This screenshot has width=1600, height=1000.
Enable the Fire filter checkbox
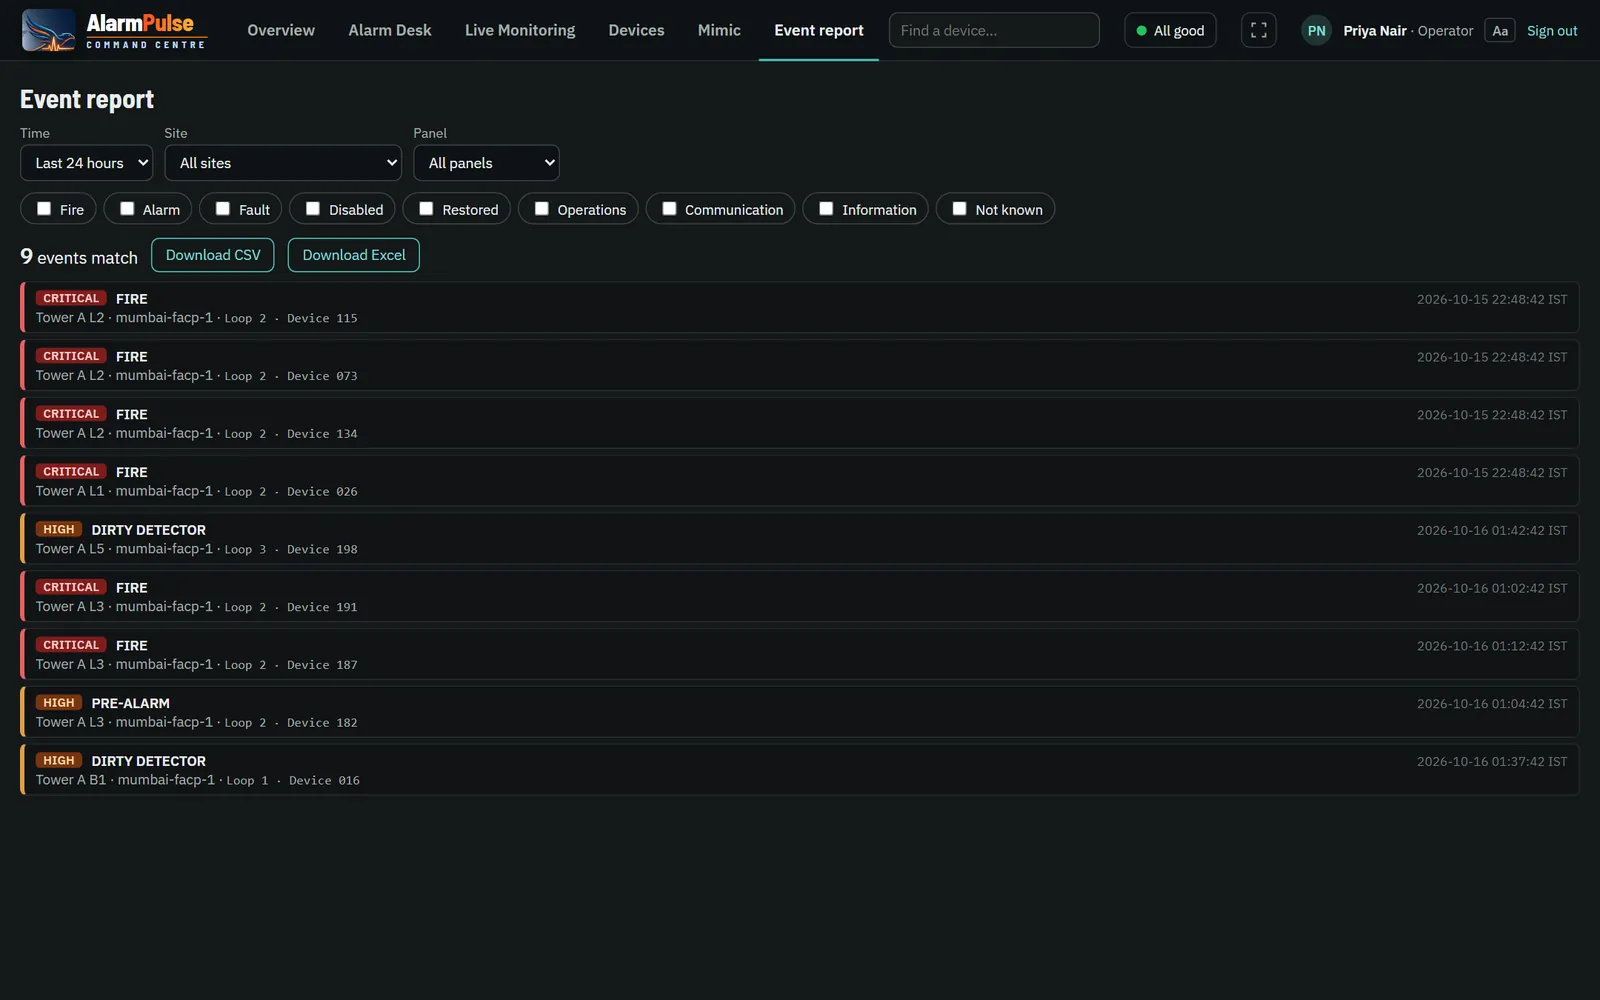click(44, 209)
